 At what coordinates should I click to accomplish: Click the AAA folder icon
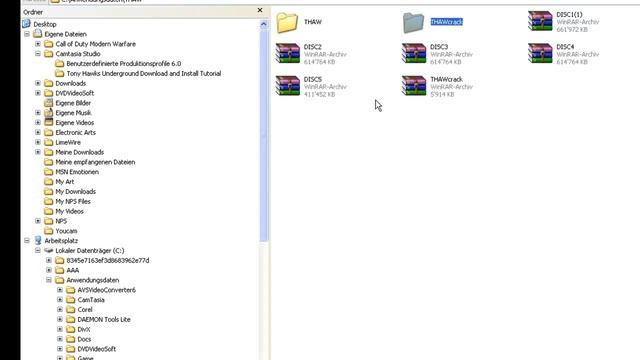(x=60, y=270)
